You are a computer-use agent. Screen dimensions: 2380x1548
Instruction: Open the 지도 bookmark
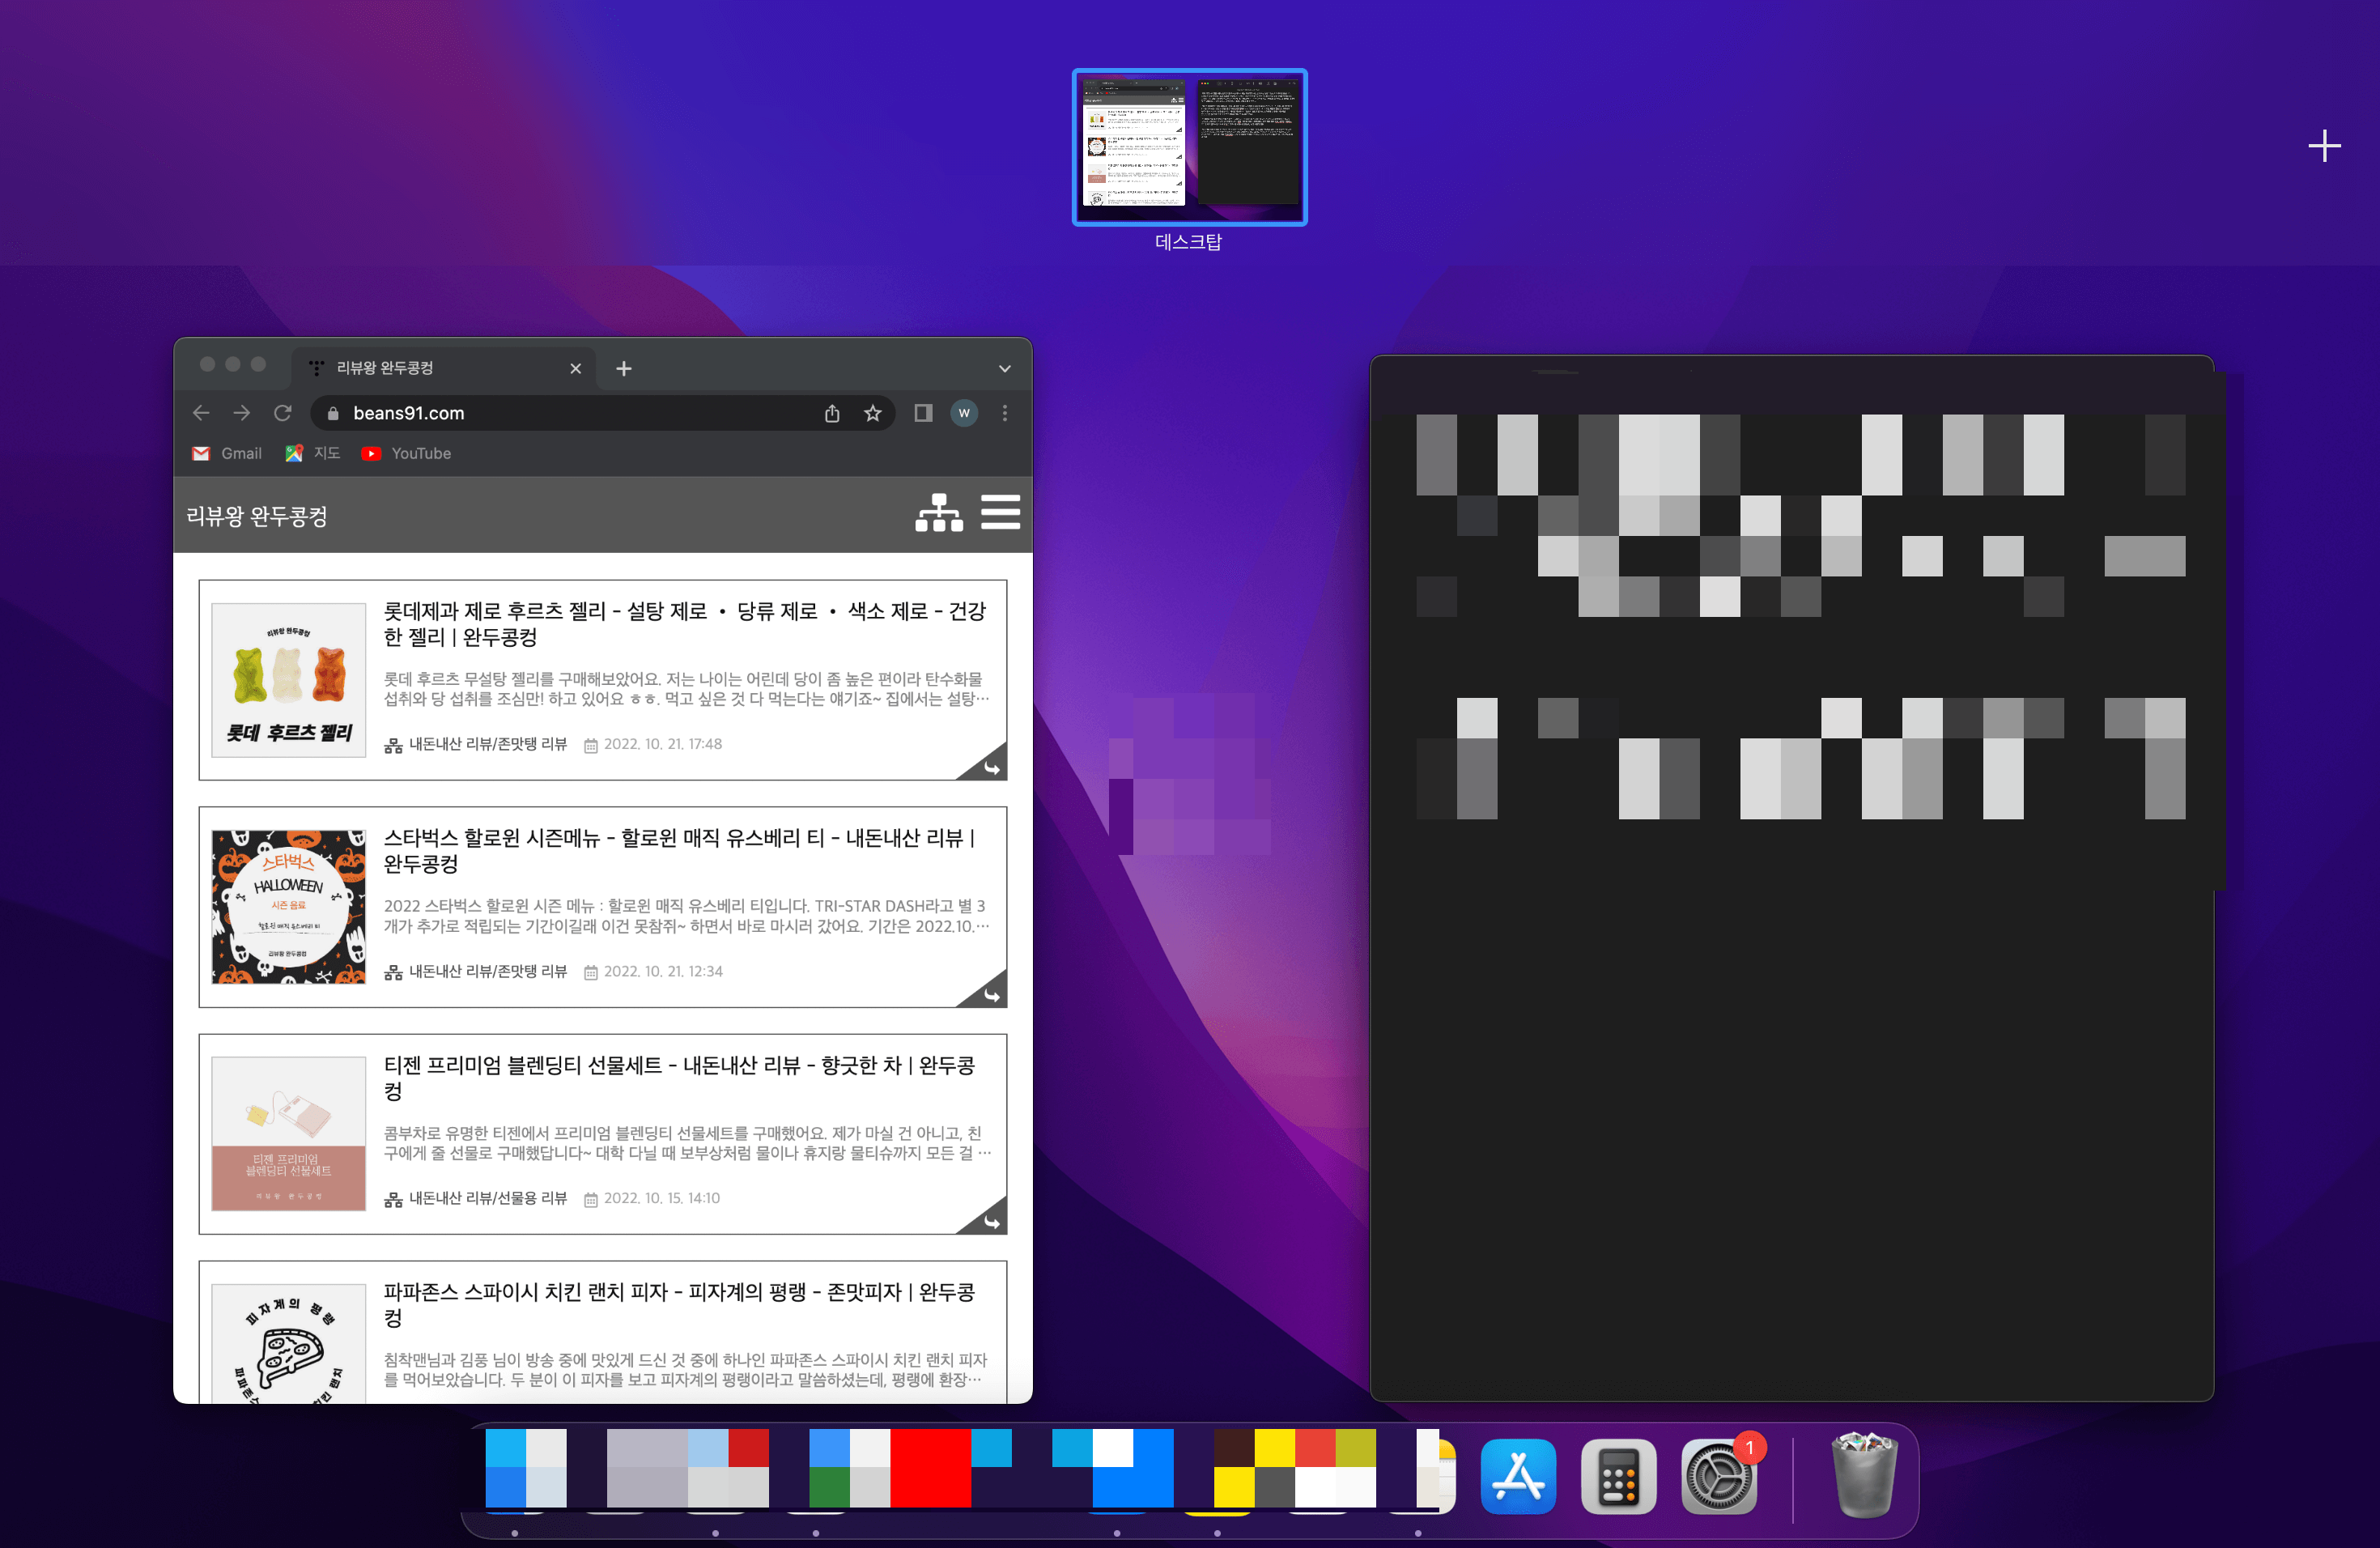tap(312, 453)
